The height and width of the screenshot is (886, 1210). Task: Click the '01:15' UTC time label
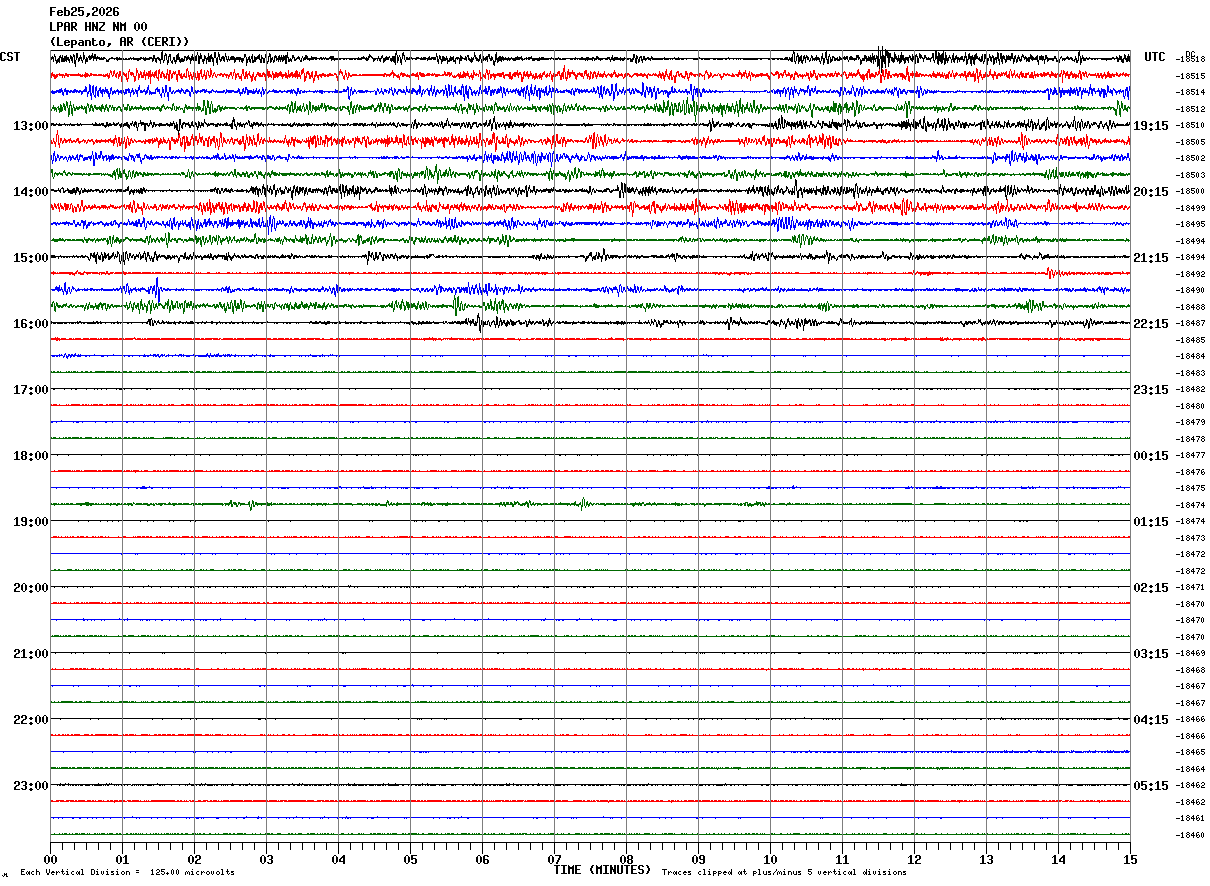click(1151, 522)
